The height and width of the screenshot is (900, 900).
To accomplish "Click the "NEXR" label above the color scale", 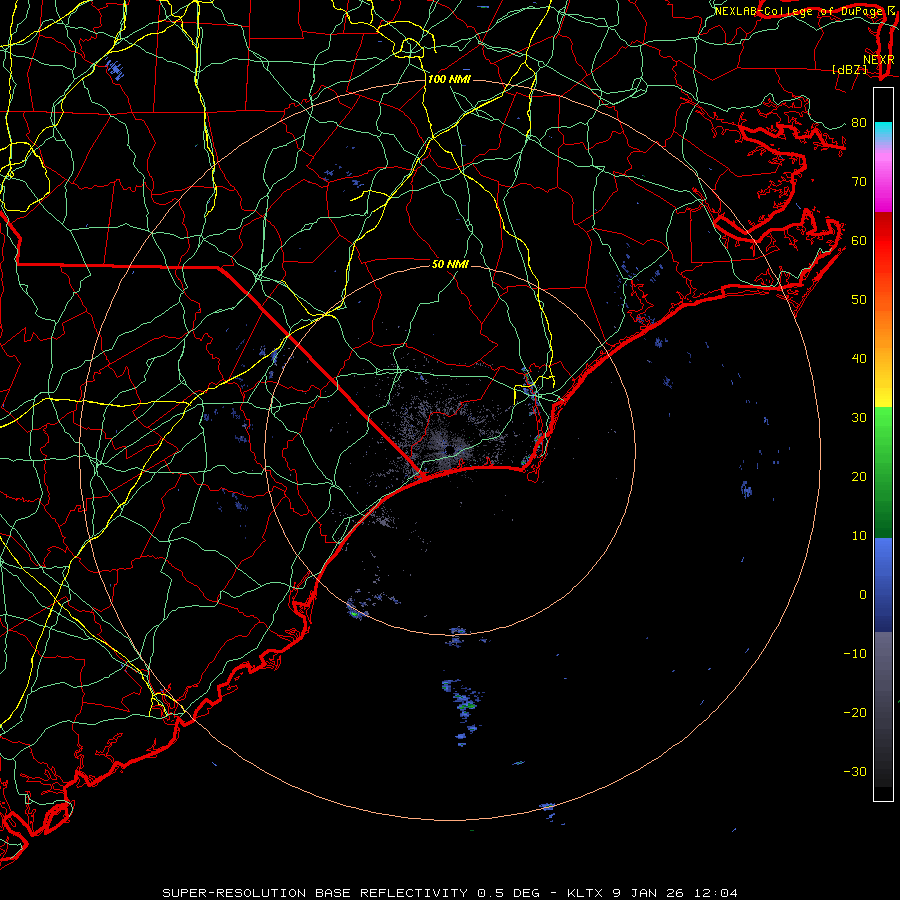I will tap(879, 60).
